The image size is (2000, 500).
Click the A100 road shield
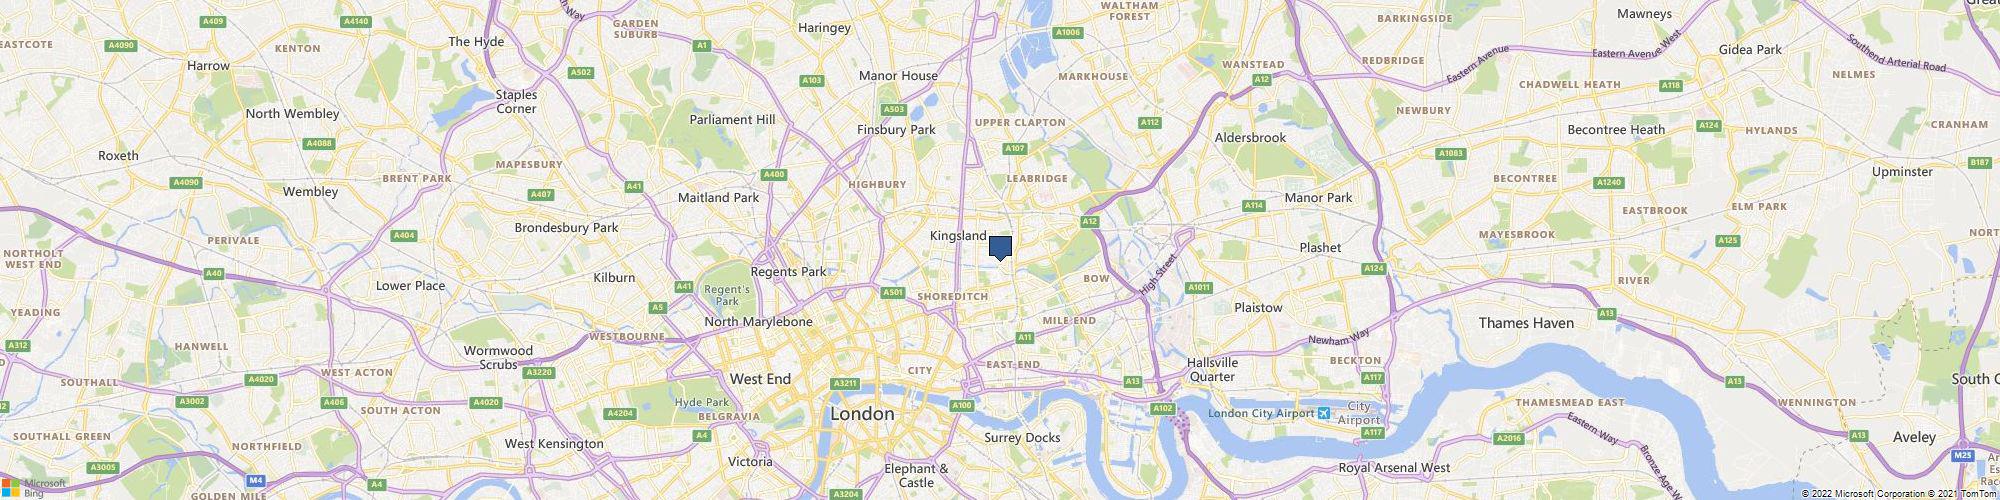tap(961, 405)
